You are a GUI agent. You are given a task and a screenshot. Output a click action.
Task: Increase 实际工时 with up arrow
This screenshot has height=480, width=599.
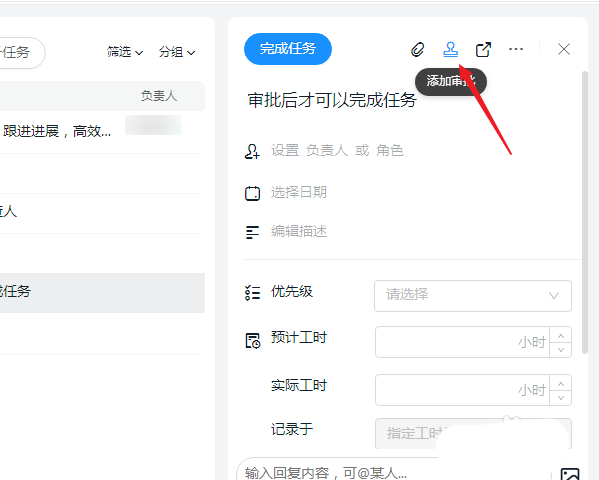[x=561, y=383]
